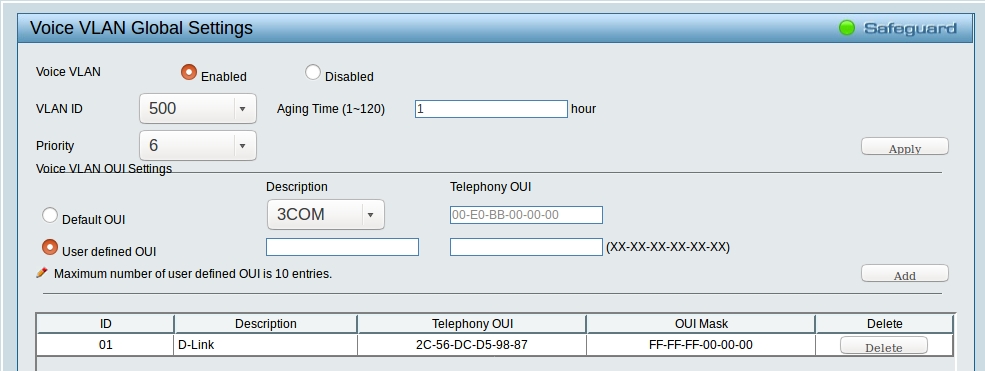The width and height of the screenshot is (985, 371).
Task: Choose the User defined OUI option
Action: click(50, 247)
